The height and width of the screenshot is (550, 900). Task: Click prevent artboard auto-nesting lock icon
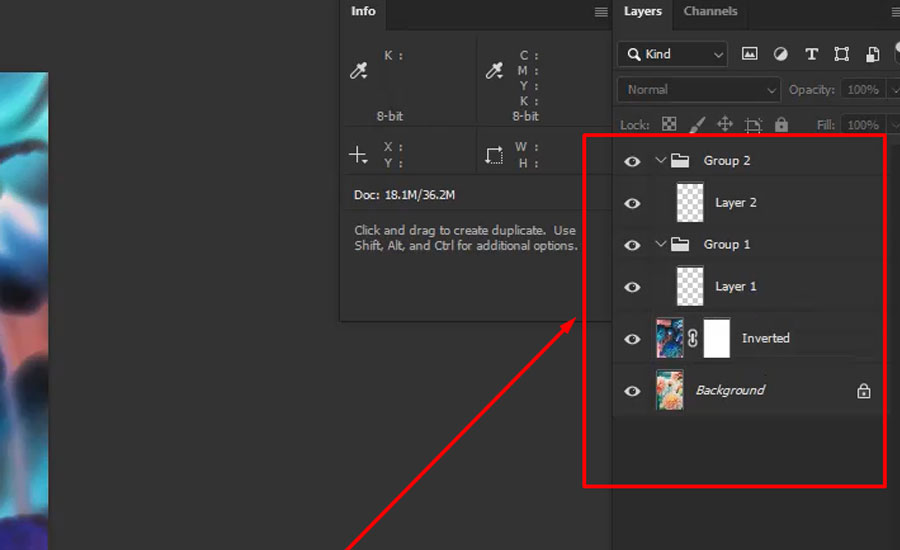click(753, 125)
